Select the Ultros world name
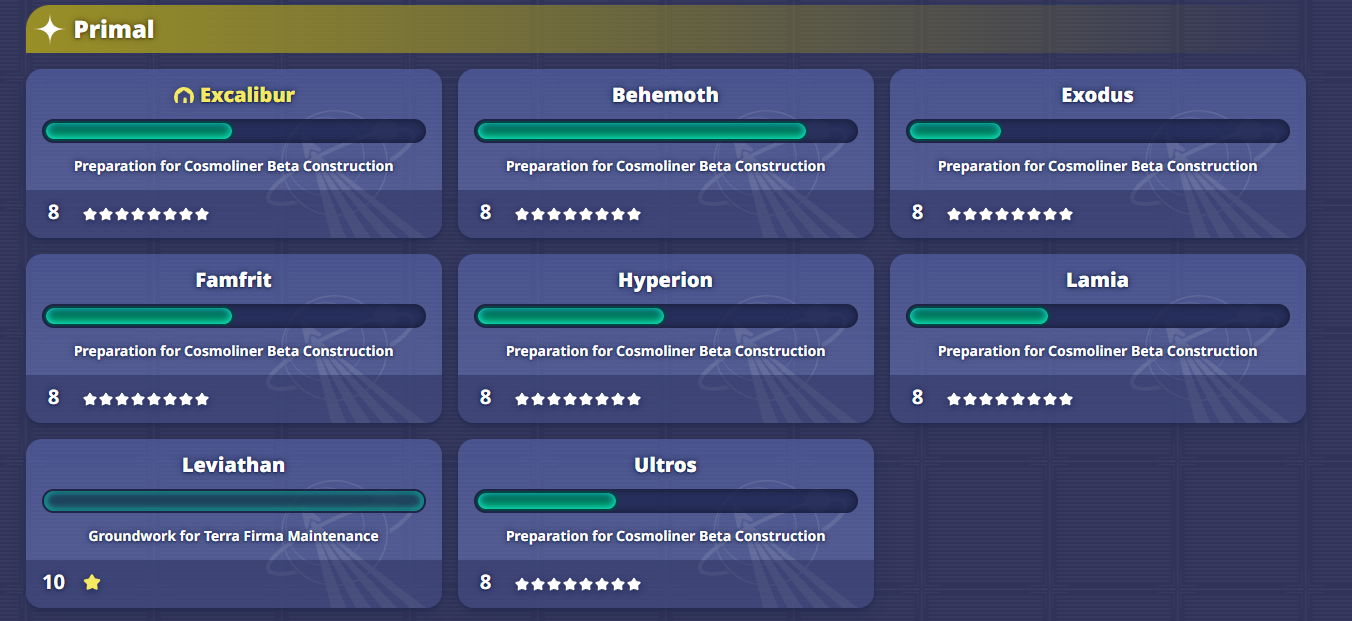The width and height of the screenshot is (1352, 621). point(665,465)
